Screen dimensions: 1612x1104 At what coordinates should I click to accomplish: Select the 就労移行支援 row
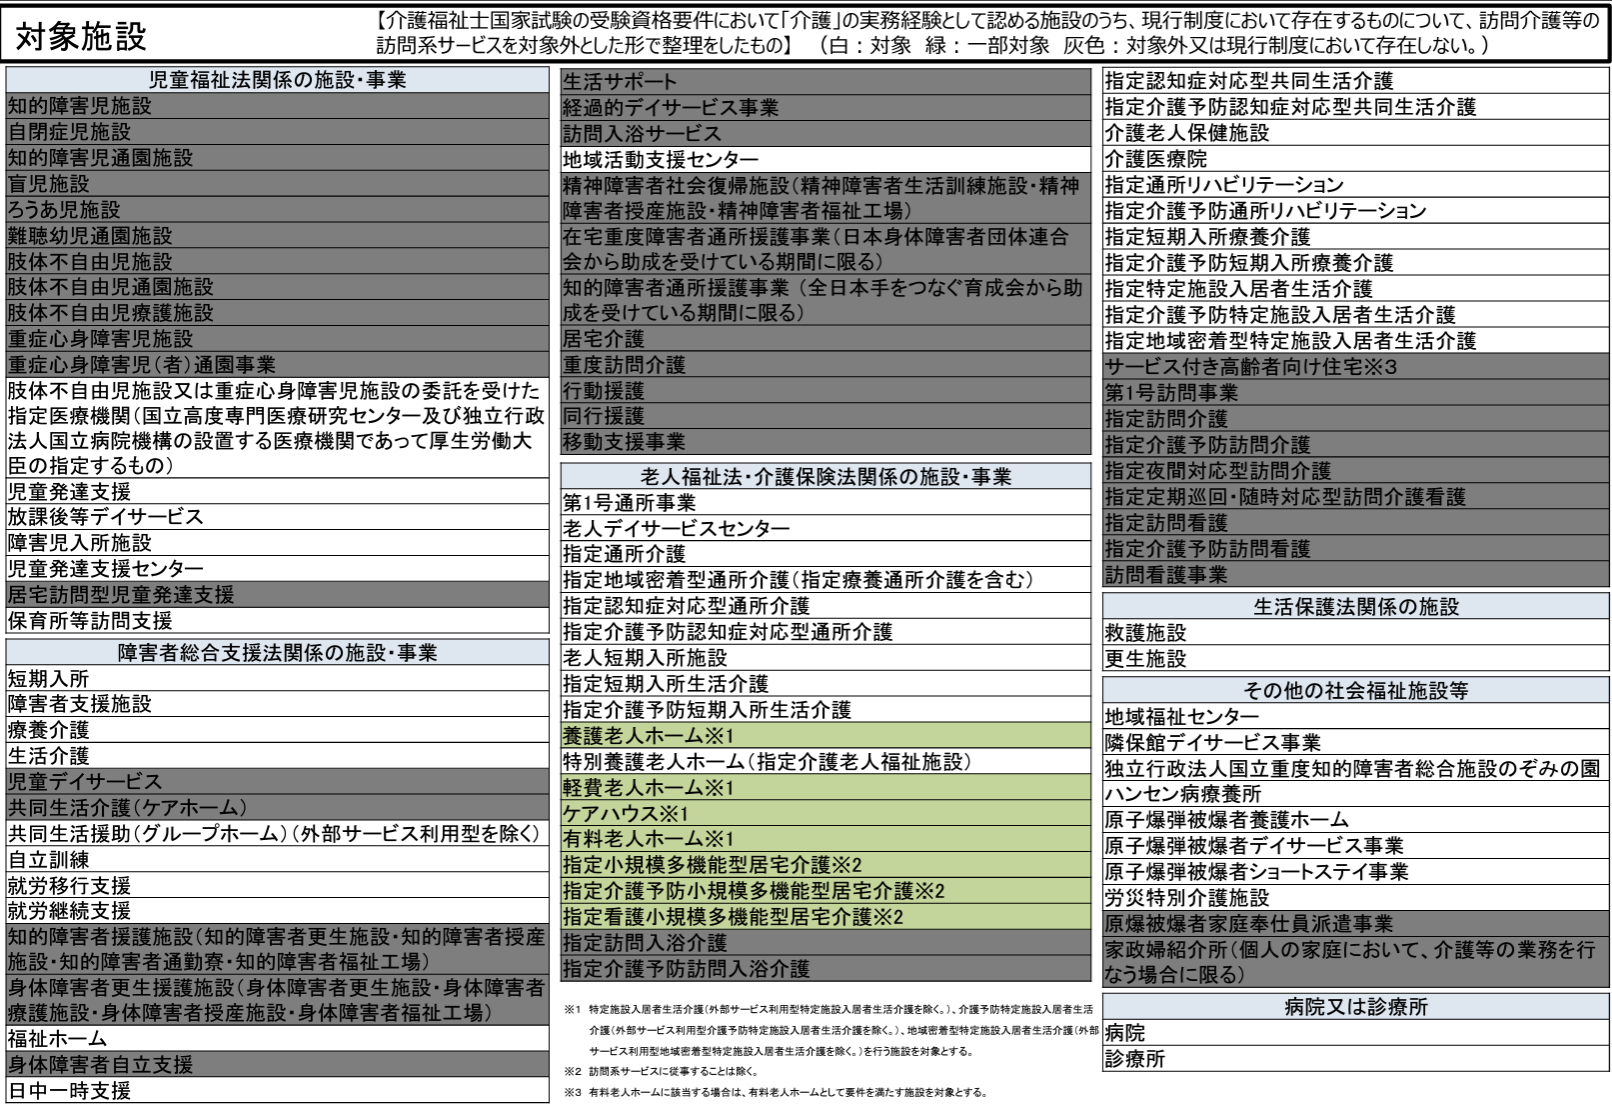pyautogui.click(x=277, y=886)
